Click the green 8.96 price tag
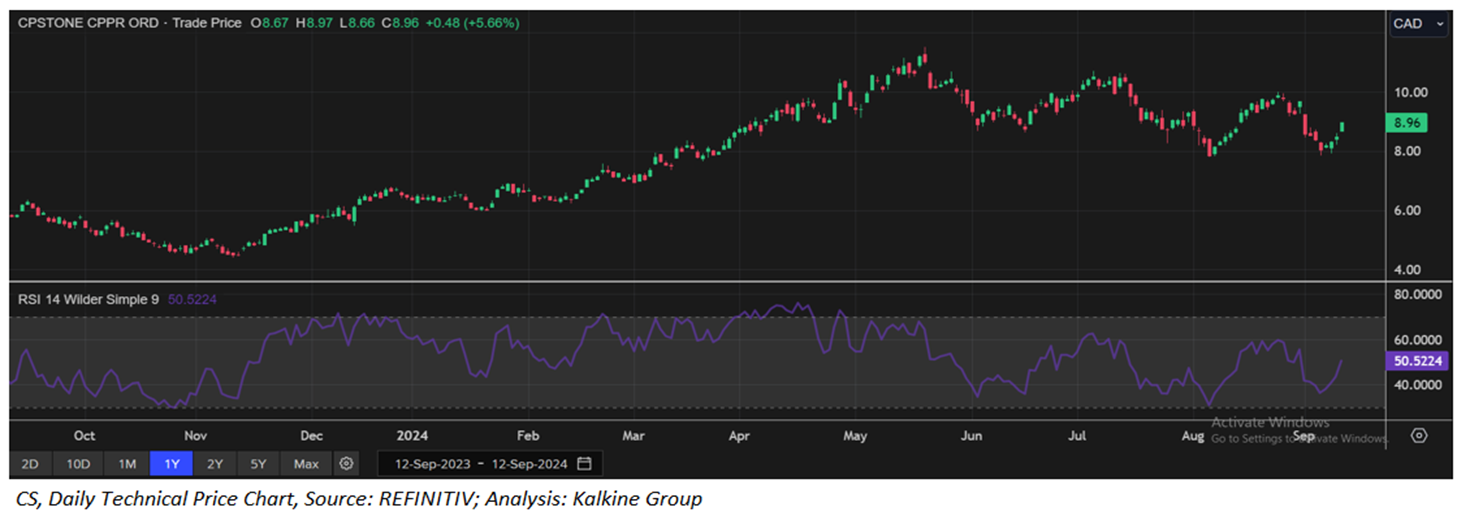The height and width of the screenshot is (518, 1457). [1407, 123]
